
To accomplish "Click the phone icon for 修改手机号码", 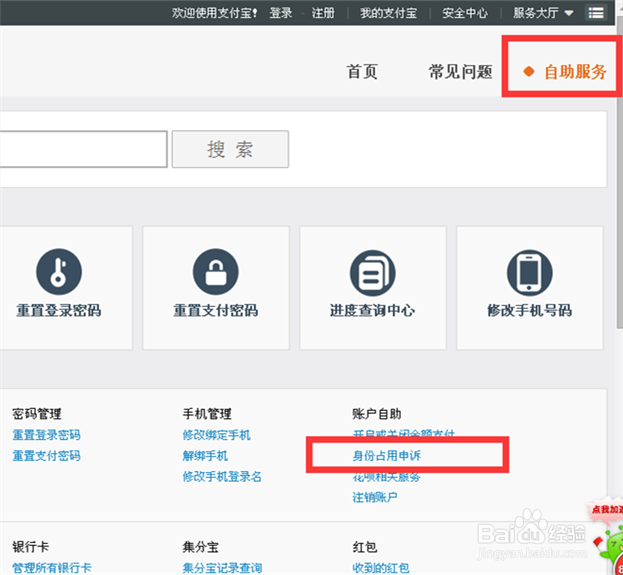I will [x=530, y=273].
